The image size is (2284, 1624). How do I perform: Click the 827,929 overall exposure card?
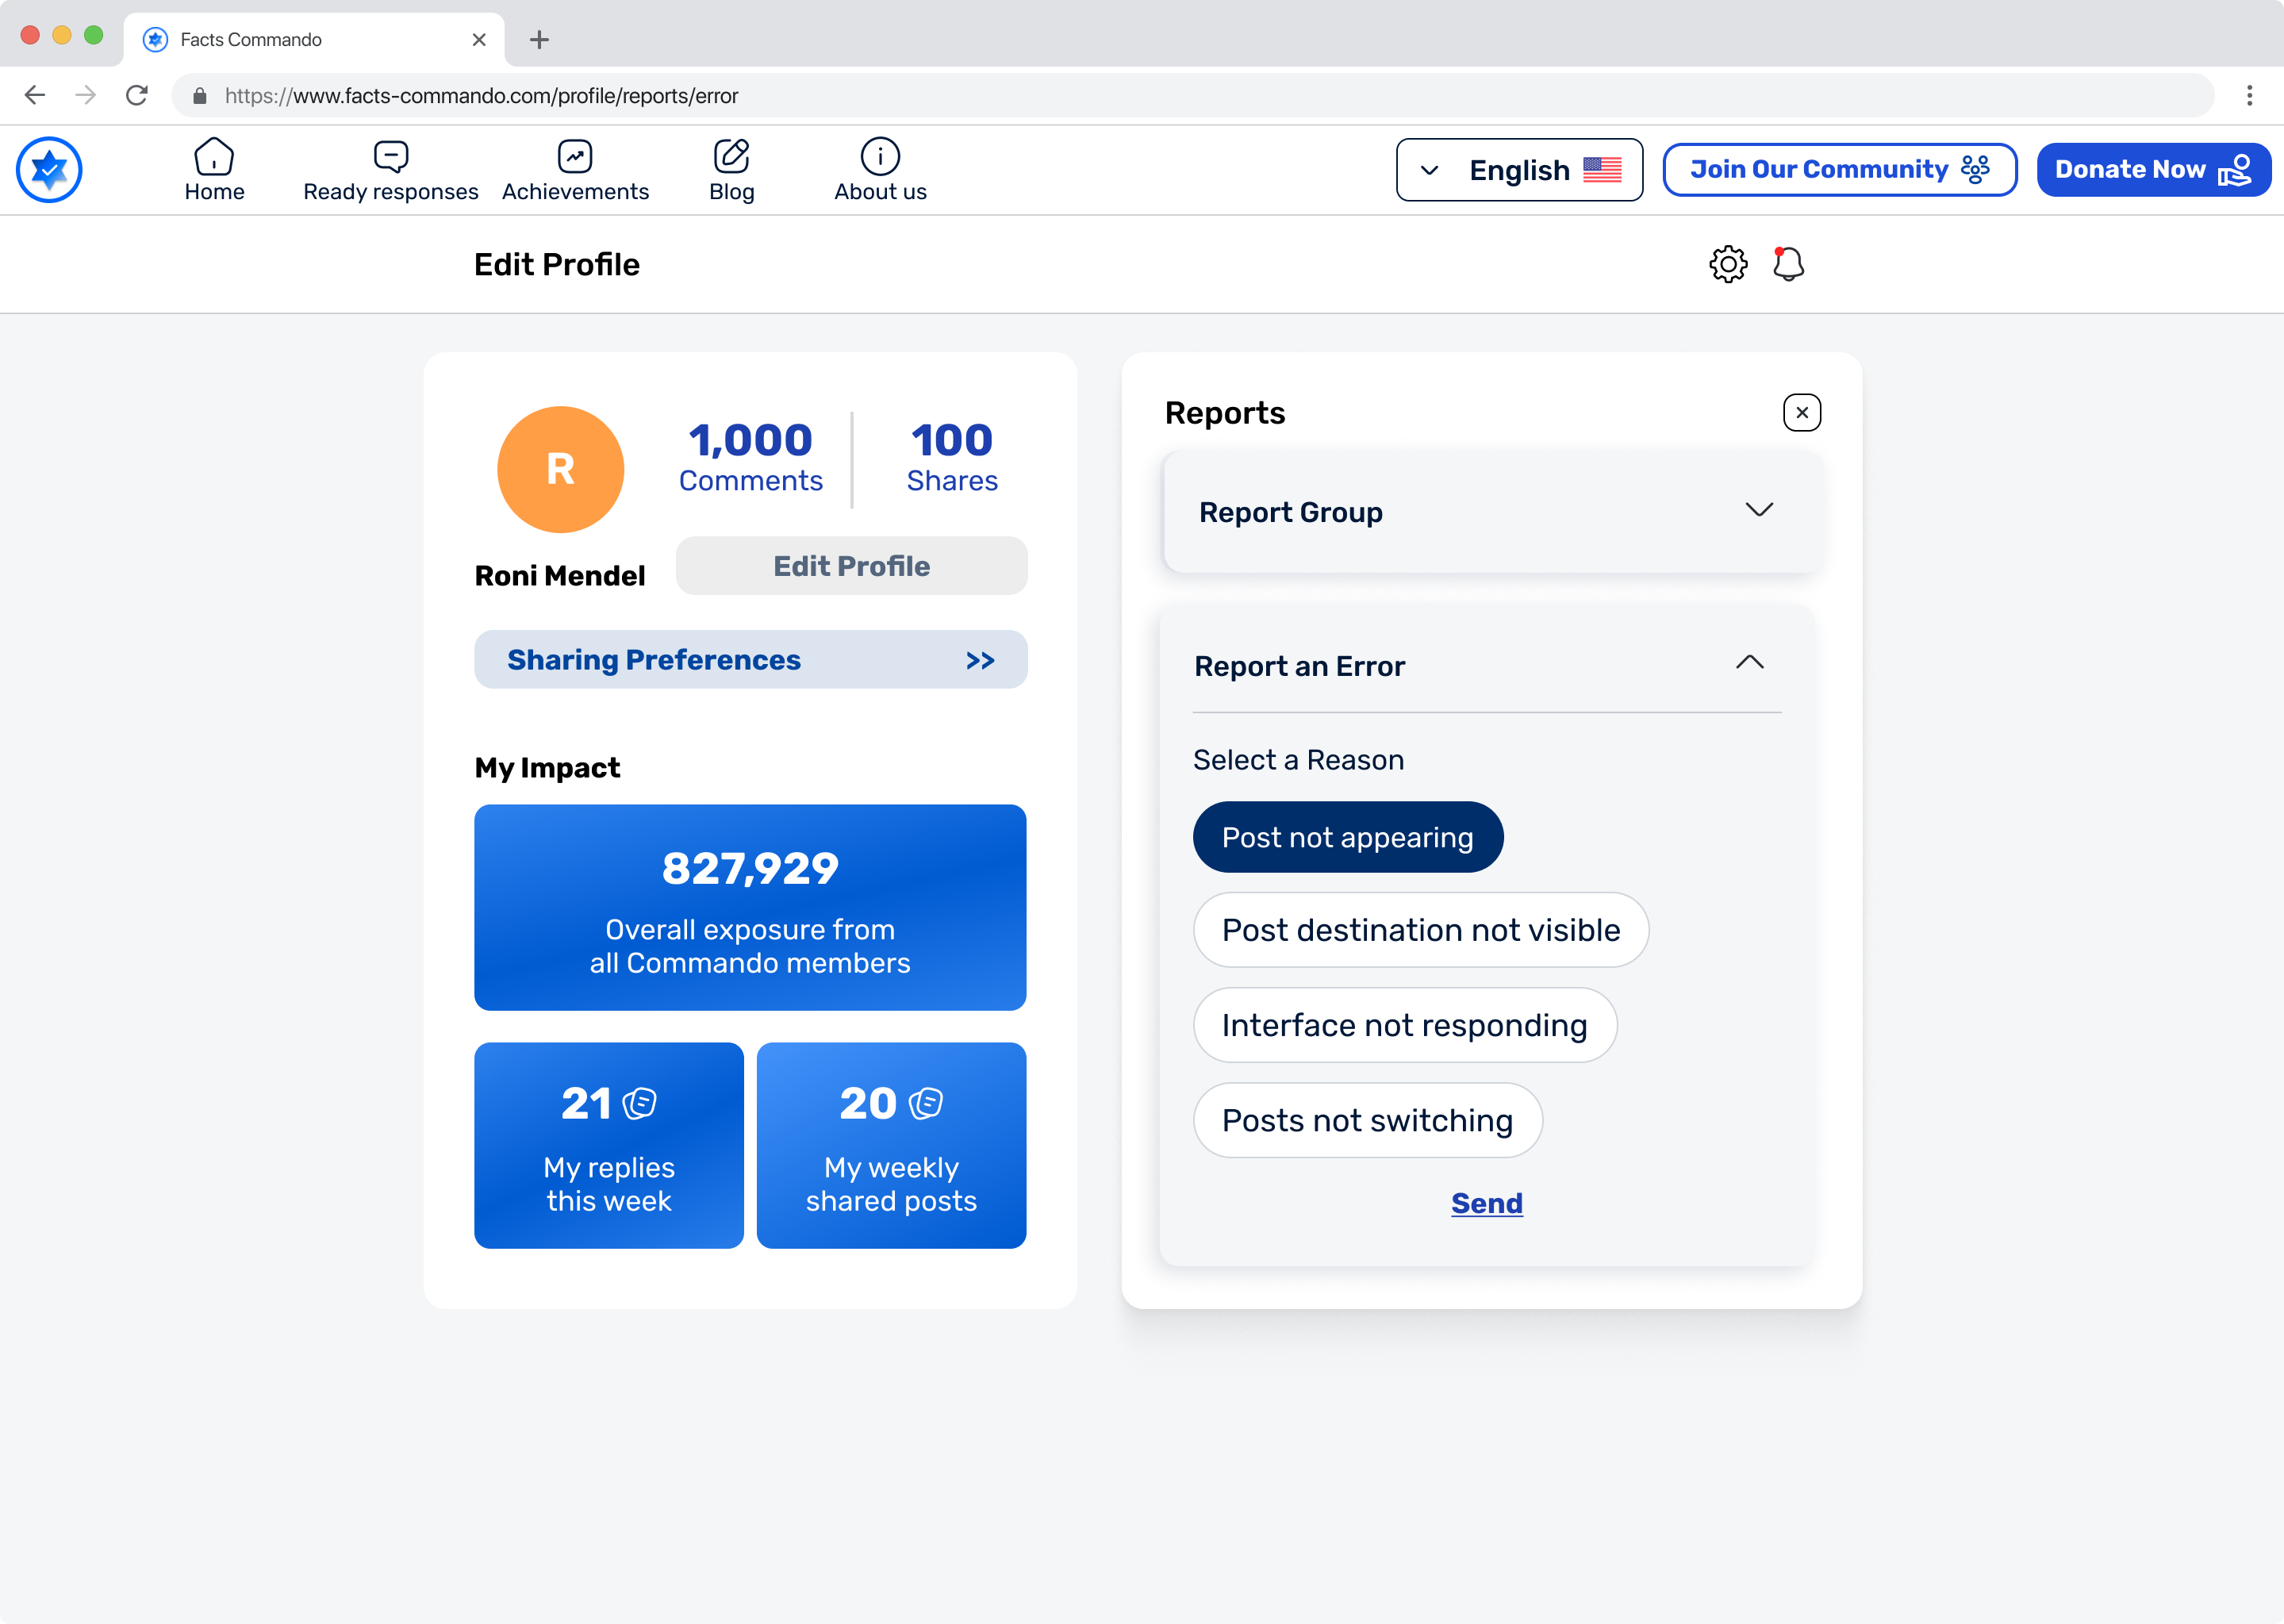[751, 908]
